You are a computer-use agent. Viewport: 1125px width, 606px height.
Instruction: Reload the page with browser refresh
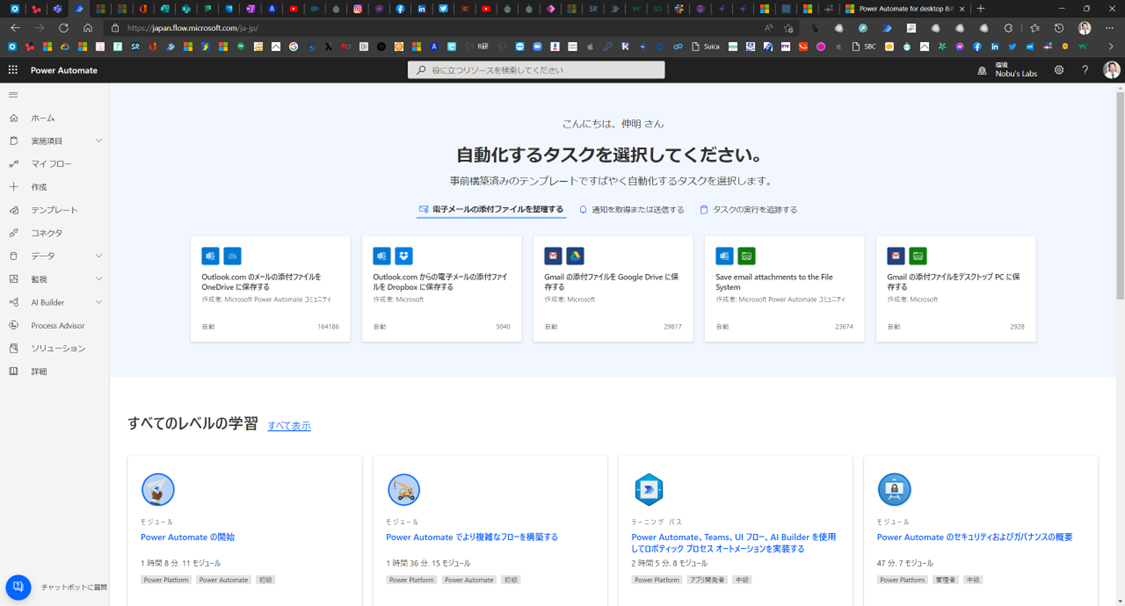64,28
